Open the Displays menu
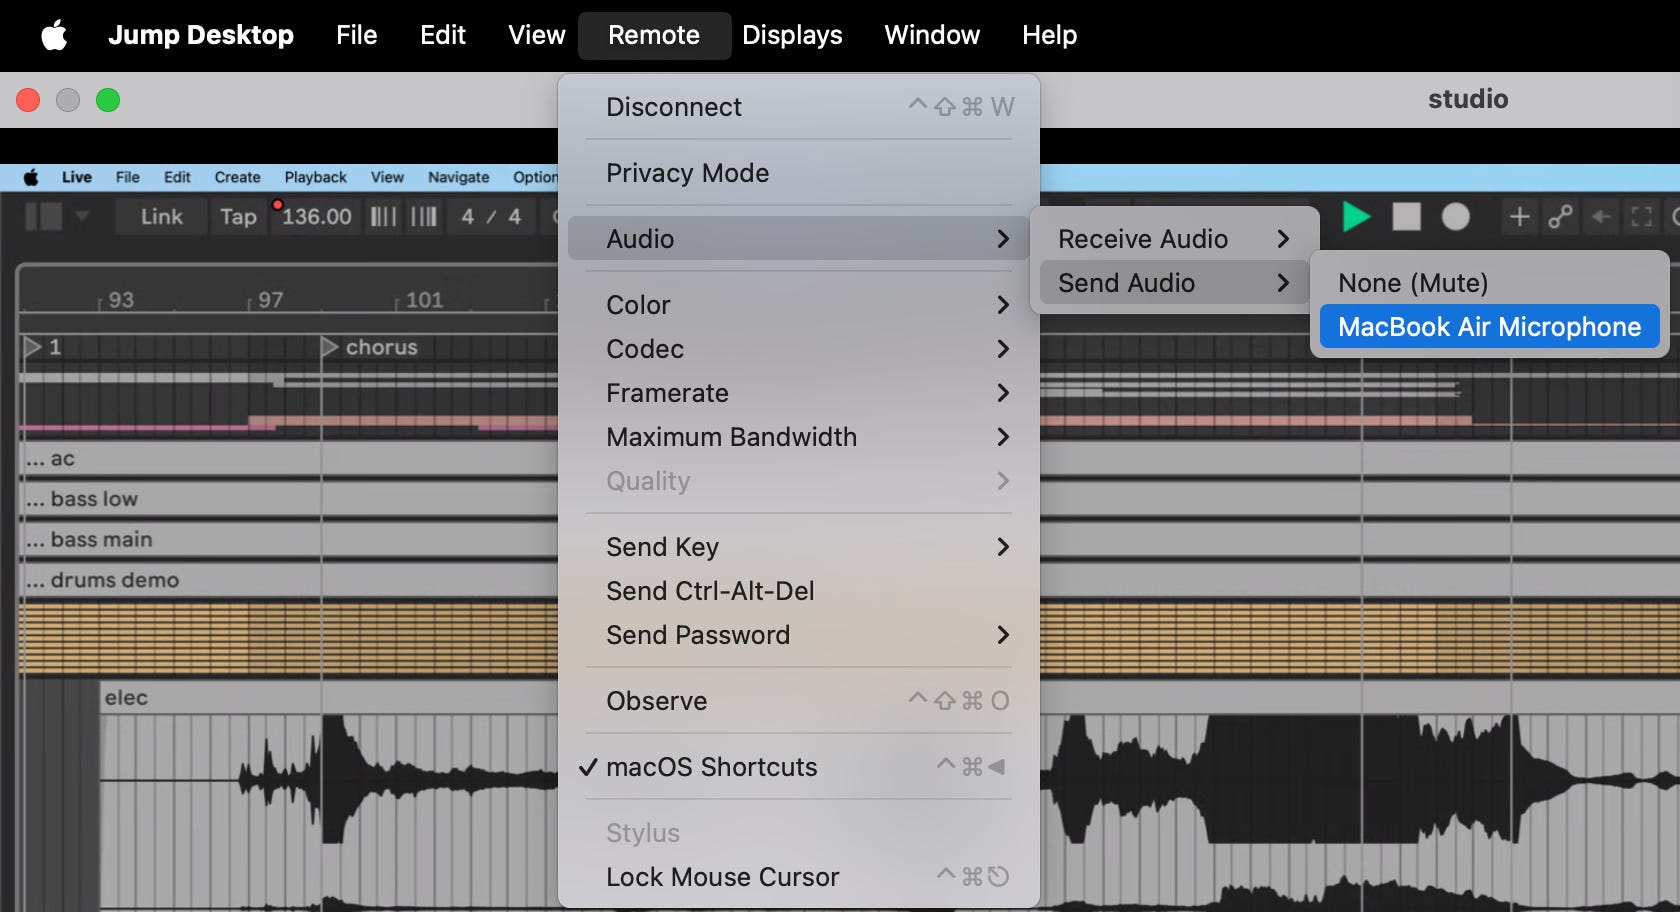Viewport: 1680px width, 912px height. coord(792,36)
